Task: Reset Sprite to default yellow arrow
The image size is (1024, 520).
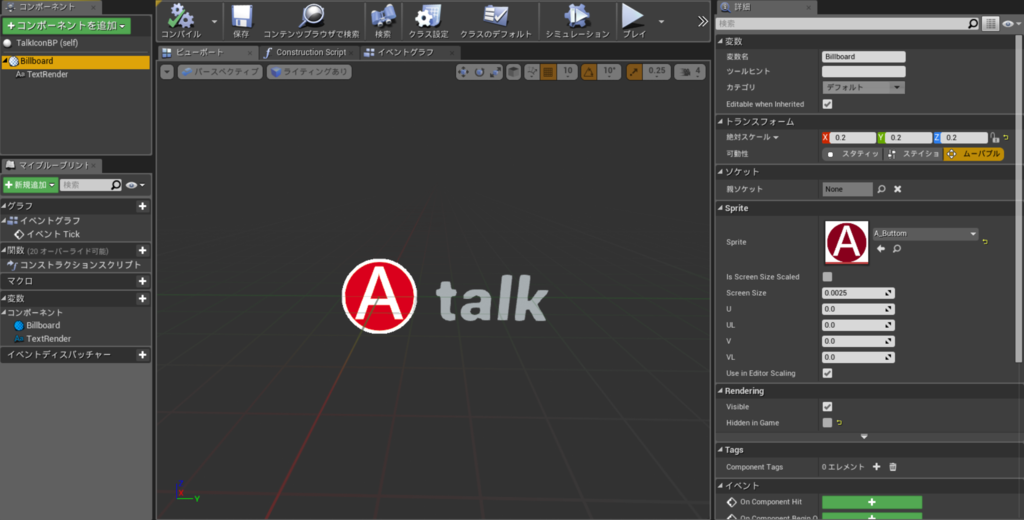Action: pyautogui.click(x=985, y=242)
